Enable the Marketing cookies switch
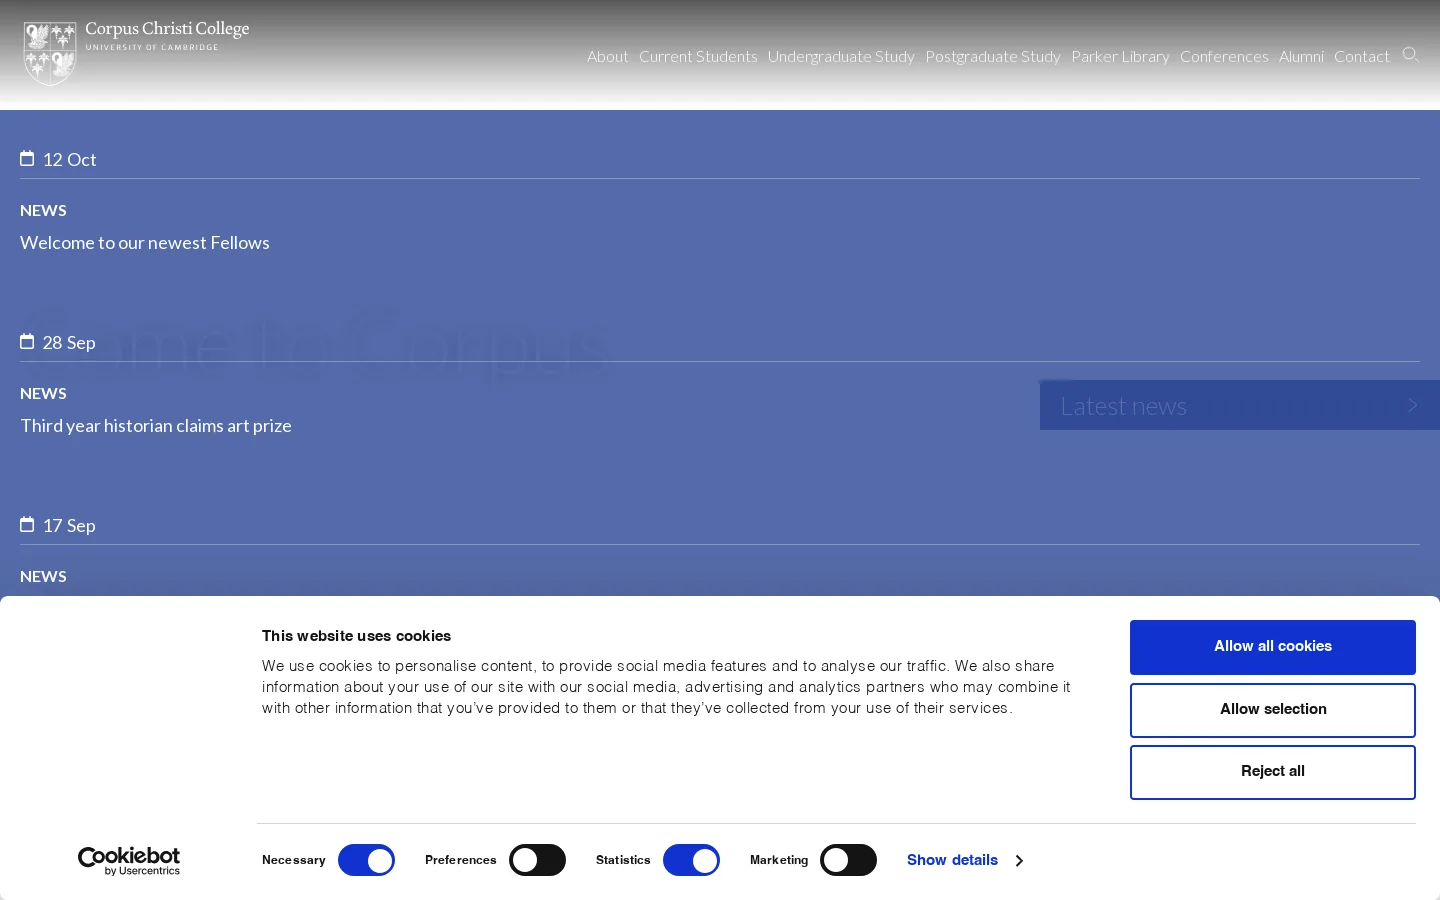The image size is (1440, 900). click(848, 860)
